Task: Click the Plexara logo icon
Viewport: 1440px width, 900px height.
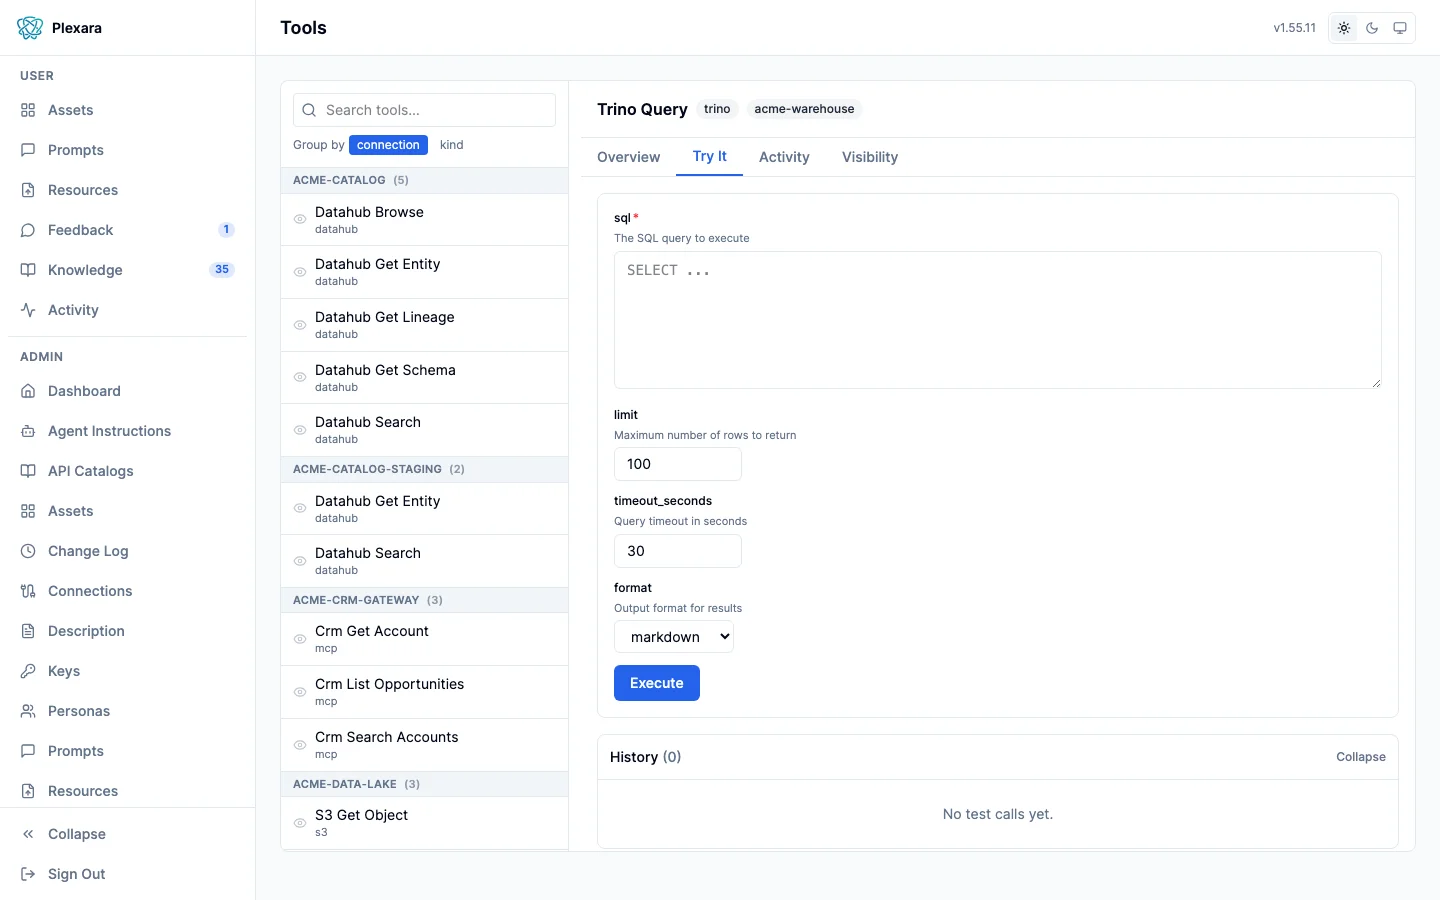Action: tap(30, 28)
